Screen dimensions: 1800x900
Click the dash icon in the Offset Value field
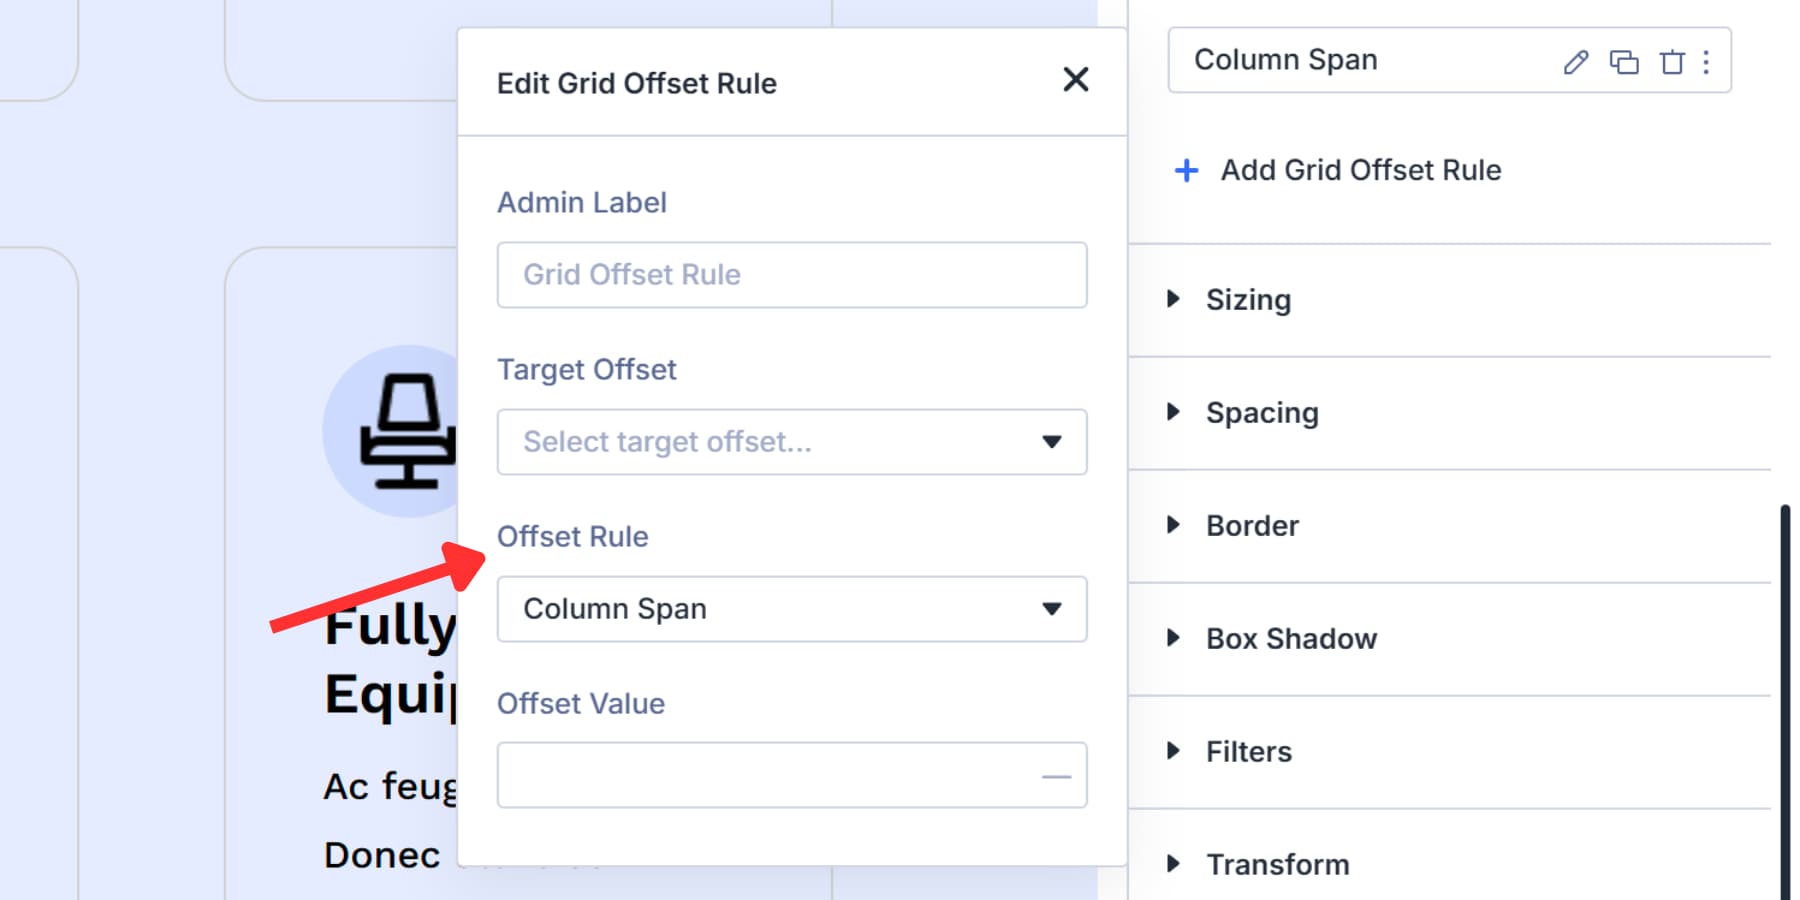click(x=1055, y=775)
